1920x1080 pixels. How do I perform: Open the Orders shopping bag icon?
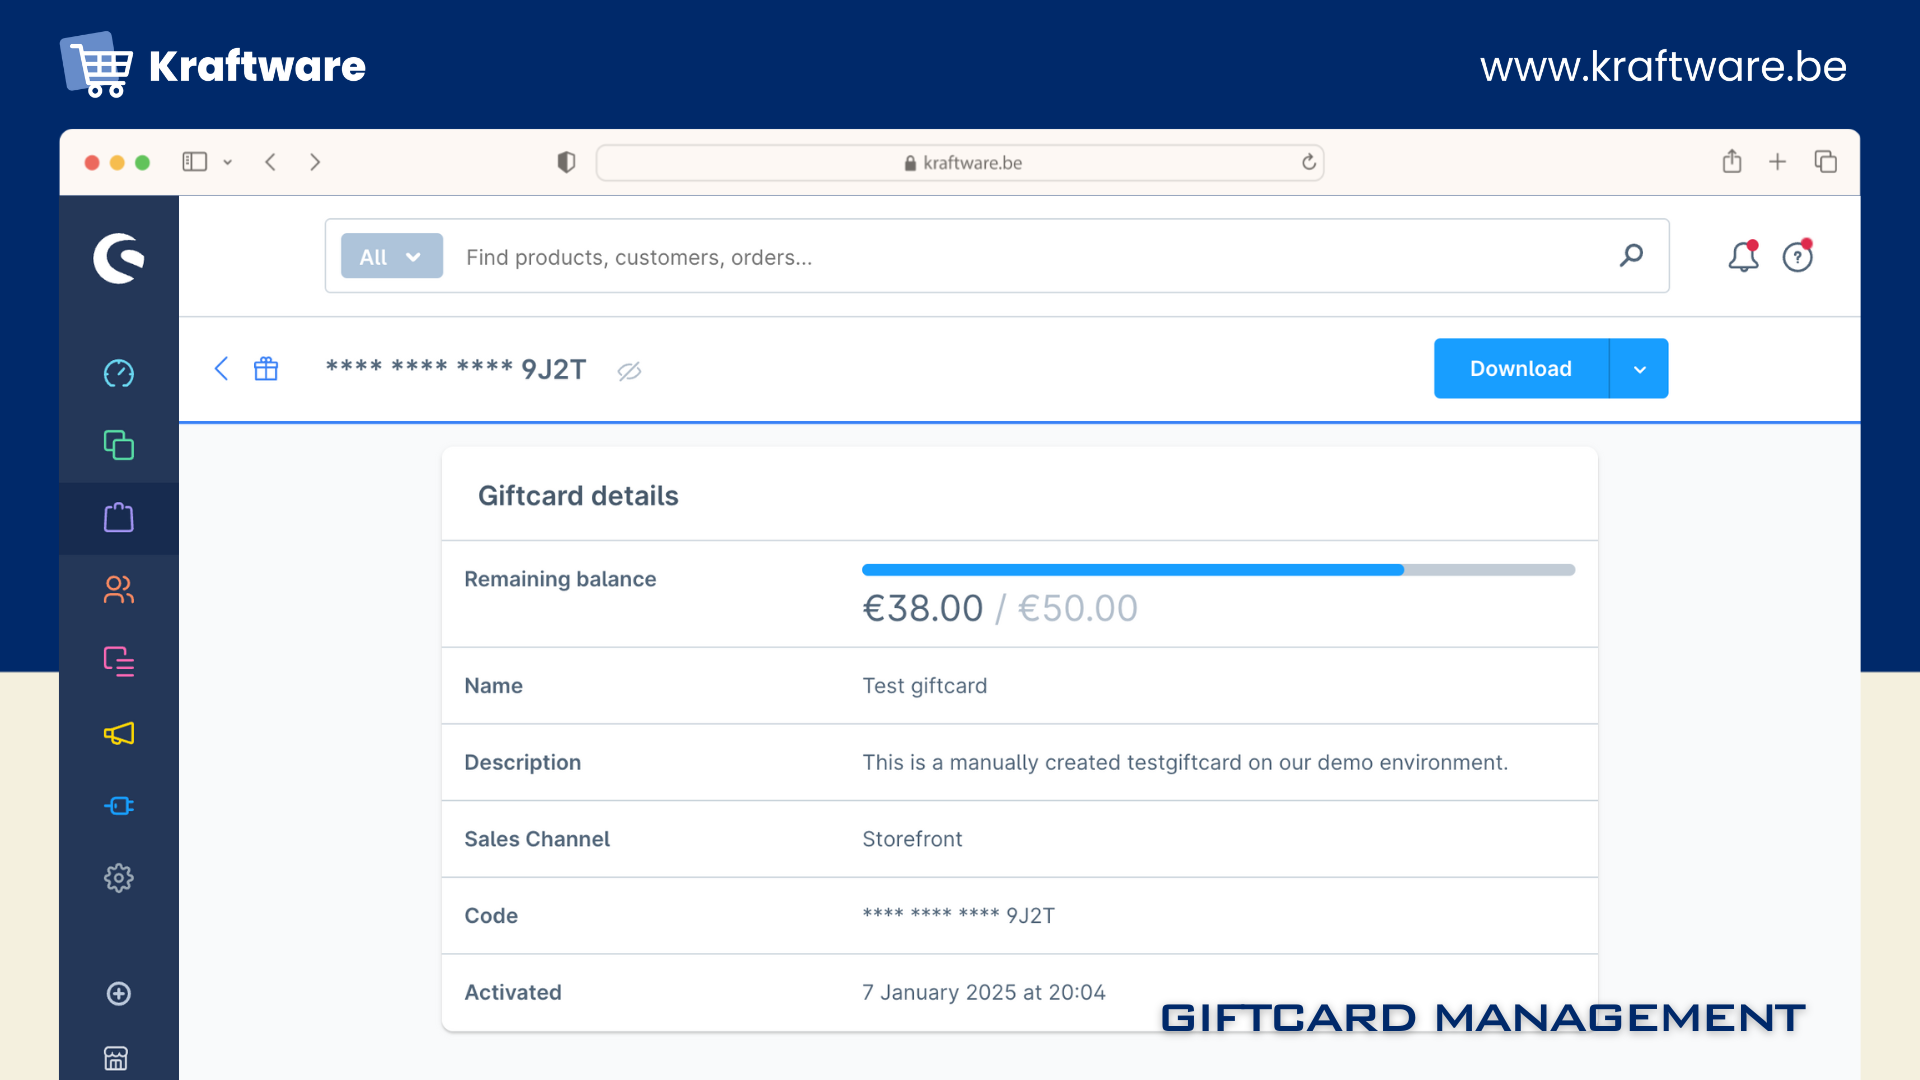point(119,518)
